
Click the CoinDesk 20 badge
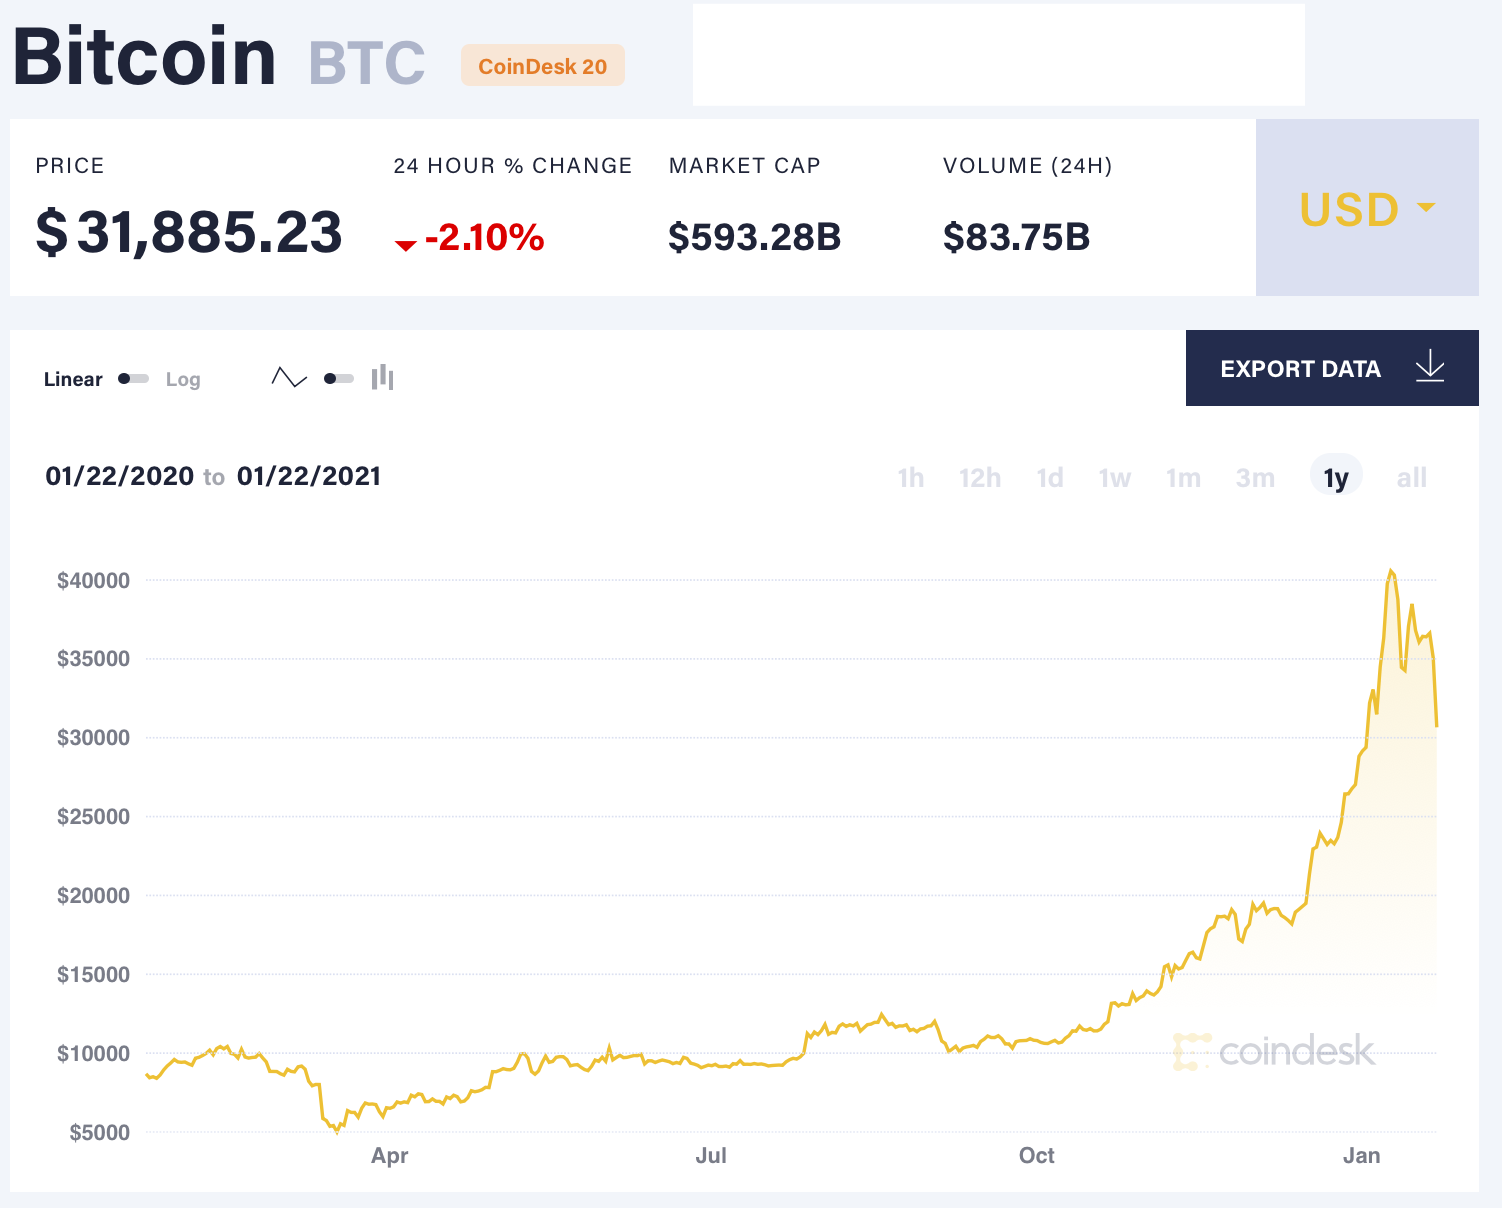(x=542, y=66)
